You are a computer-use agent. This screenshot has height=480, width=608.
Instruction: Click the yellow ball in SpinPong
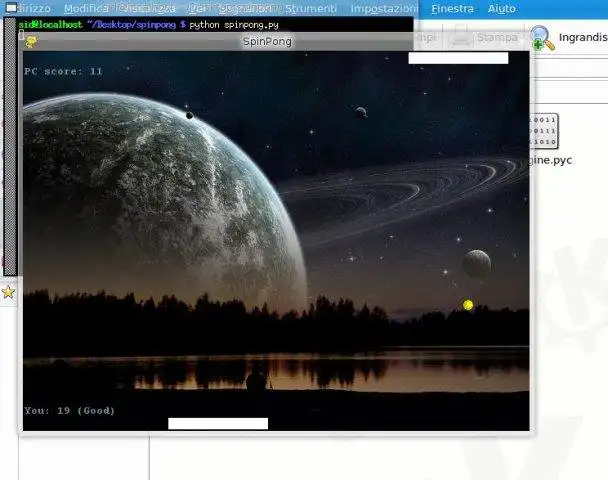click(x=468, y=305)
